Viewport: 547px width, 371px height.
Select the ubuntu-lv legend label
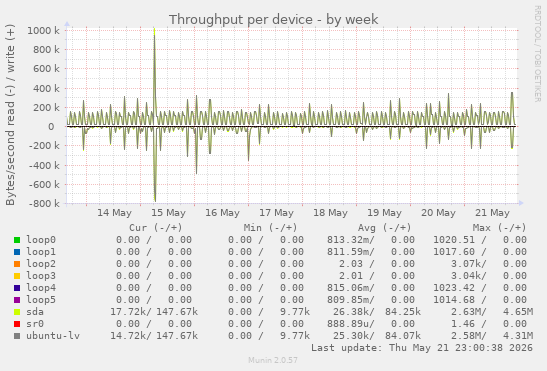click(53, 335)
